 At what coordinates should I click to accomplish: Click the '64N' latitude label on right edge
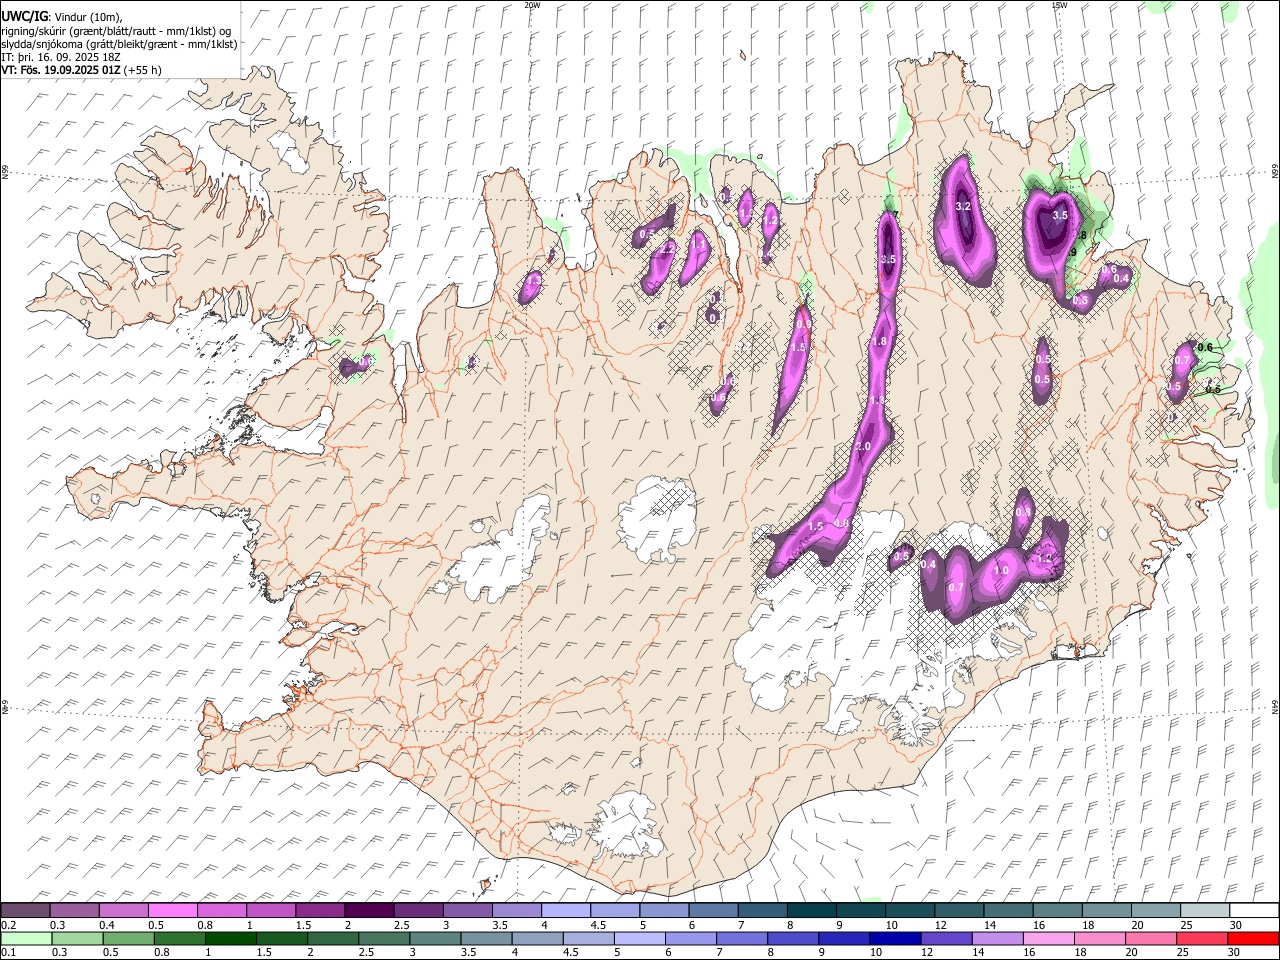(x=1275, y=706)
